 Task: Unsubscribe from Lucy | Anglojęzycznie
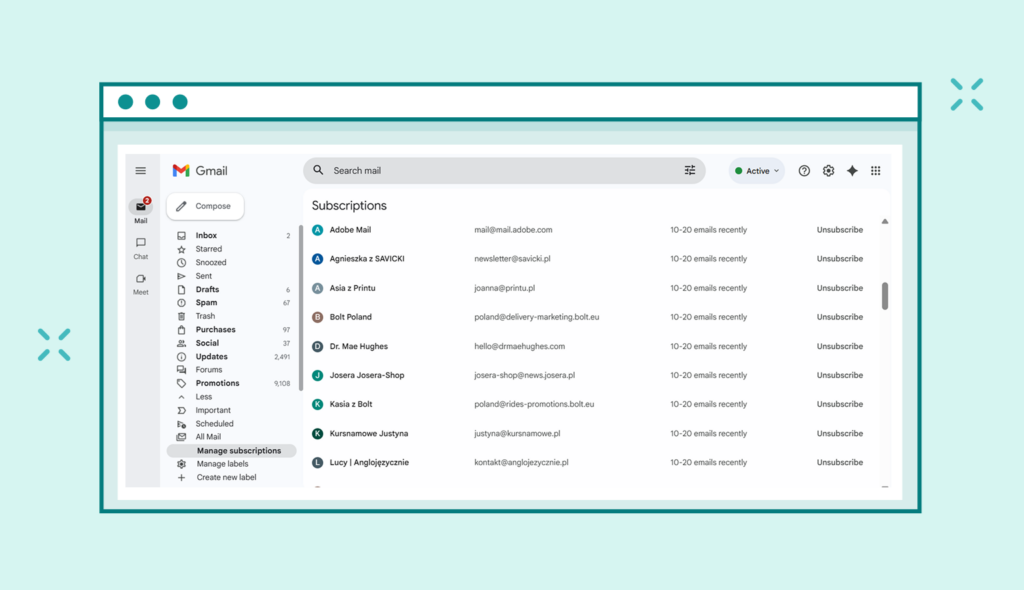pyautogui.click(x=840, y=463)
